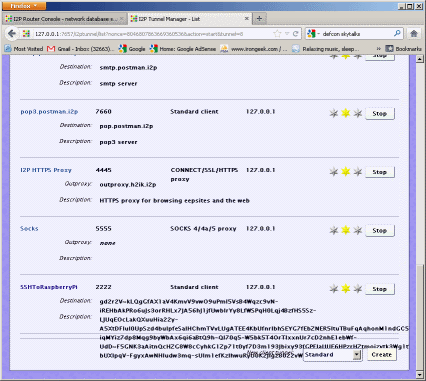Select port value 7660
Viewport: 426px width, 381px height.
(103, 112)
